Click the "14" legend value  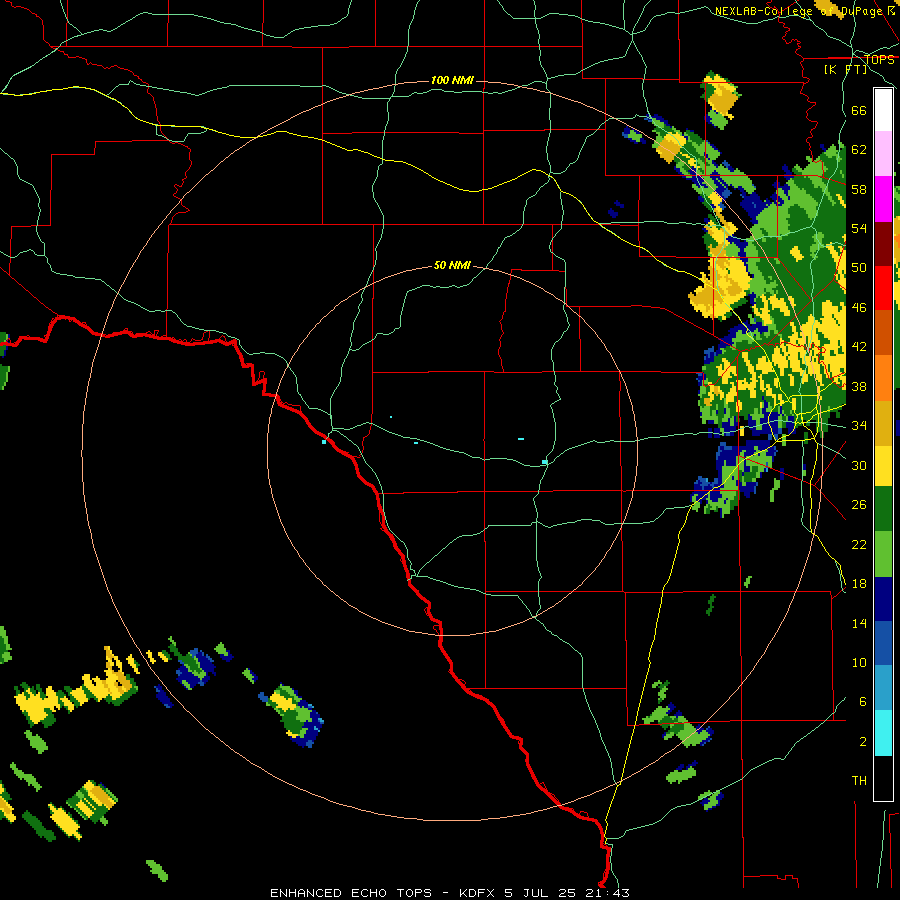[x=859, y=623]
